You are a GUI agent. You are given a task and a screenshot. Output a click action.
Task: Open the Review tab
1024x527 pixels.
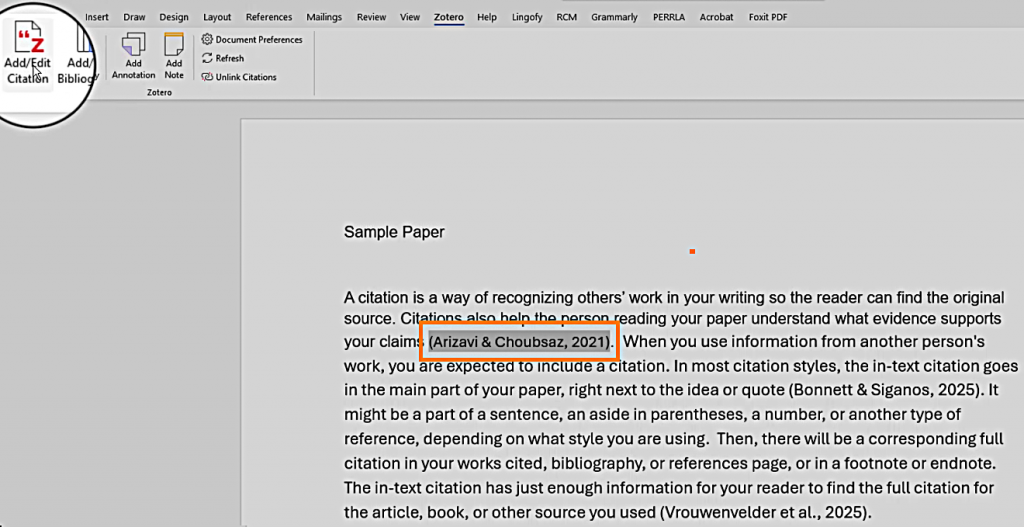click(x=371, y=17)
